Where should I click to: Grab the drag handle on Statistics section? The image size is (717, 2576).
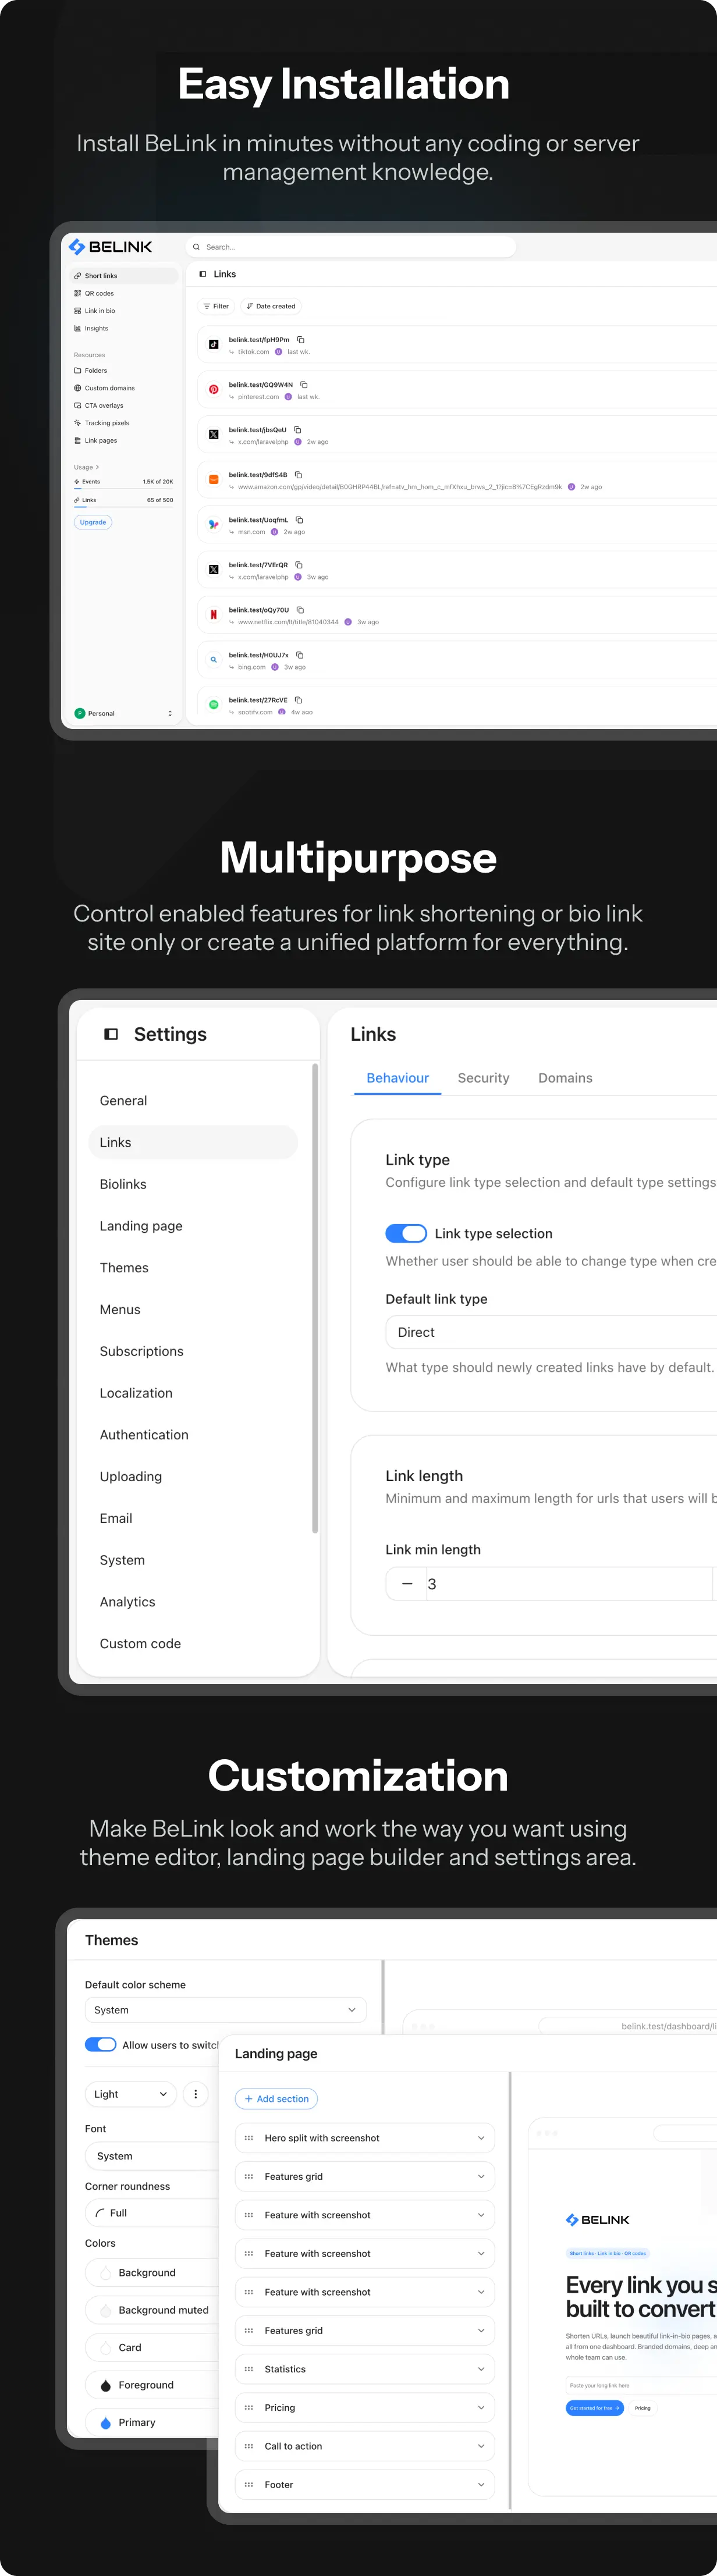(x=249, y=2369)
